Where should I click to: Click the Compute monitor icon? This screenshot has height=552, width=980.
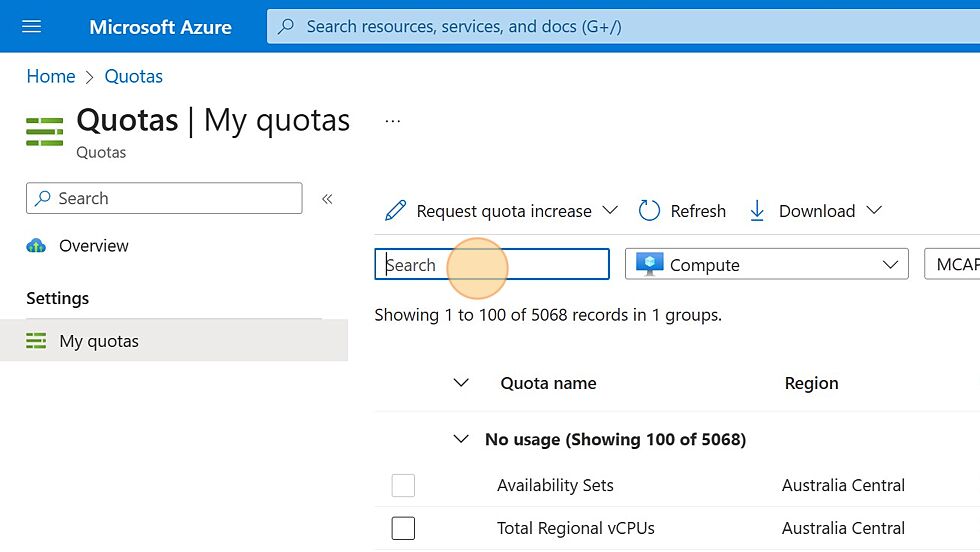(649, 264)
